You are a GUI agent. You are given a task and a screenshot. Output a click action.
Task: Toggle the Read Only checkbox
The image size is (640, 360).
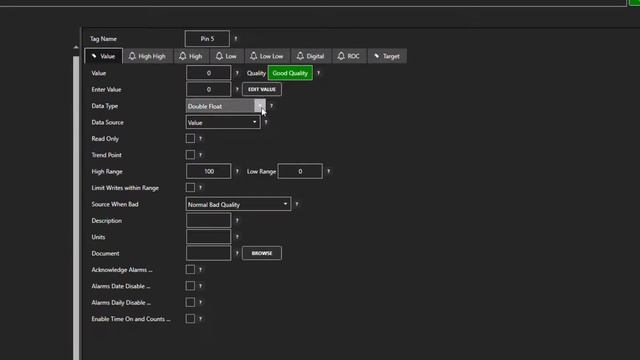coord(190,138)
